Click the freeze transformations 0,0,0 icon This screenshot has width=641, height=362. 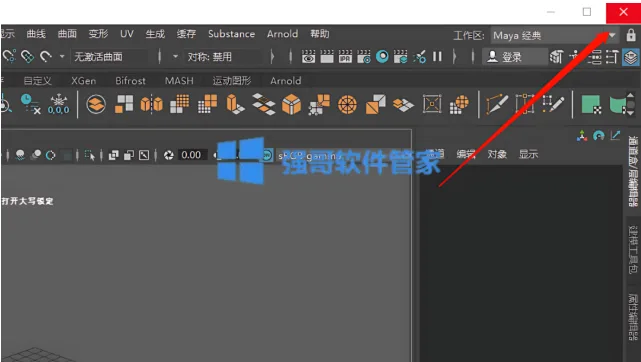point(58,104)
